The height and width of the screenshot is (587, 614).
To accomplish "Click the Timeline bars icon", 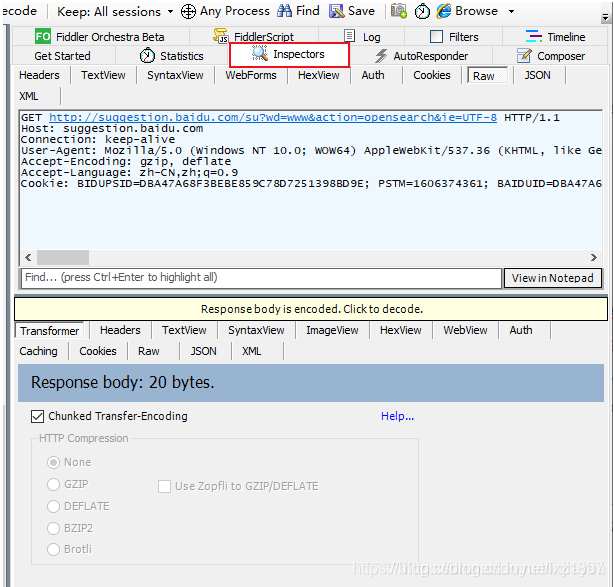I will pyautogui.click(x=533, y=36).
